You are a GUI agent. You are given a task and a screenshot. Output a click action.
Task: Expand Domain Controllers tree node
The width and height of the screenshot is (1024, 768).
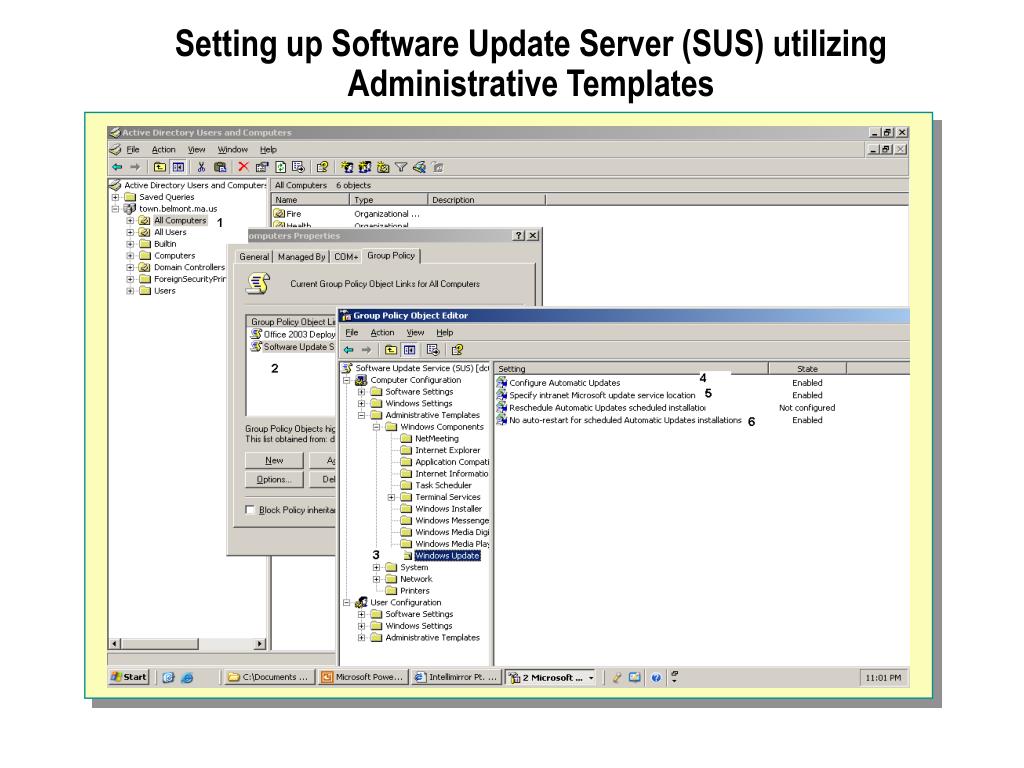pyautogui.click(x=130, y=268)
